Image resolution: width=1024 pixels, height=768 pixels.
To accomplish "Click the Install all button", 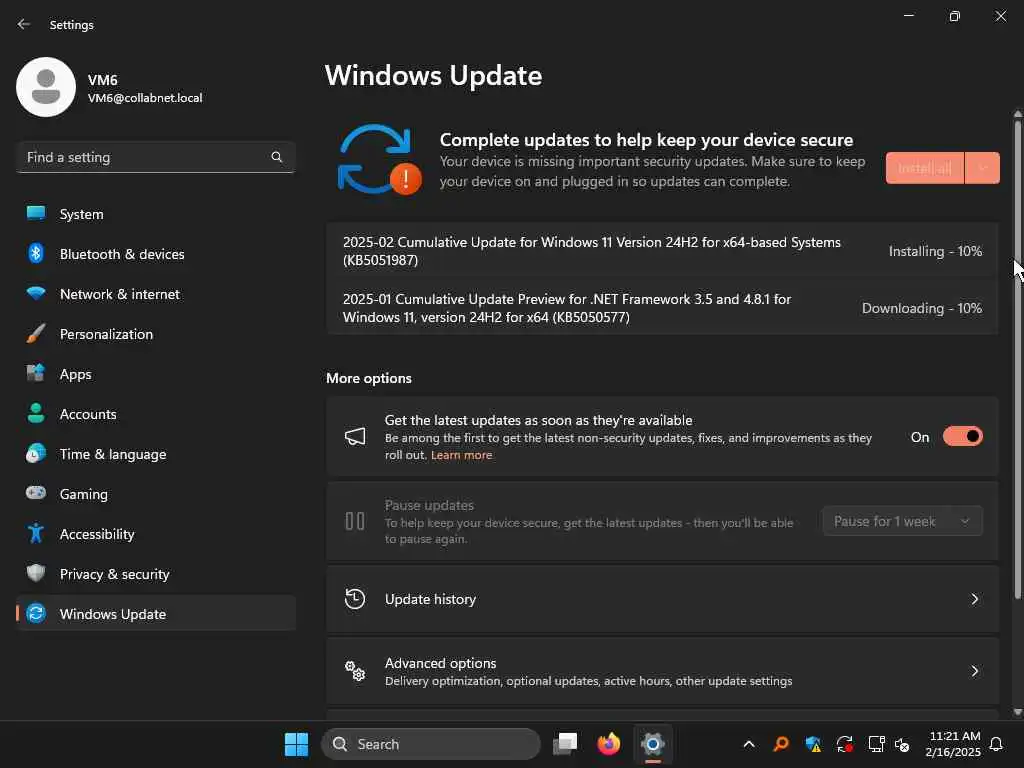I will (x=925, y=168).
